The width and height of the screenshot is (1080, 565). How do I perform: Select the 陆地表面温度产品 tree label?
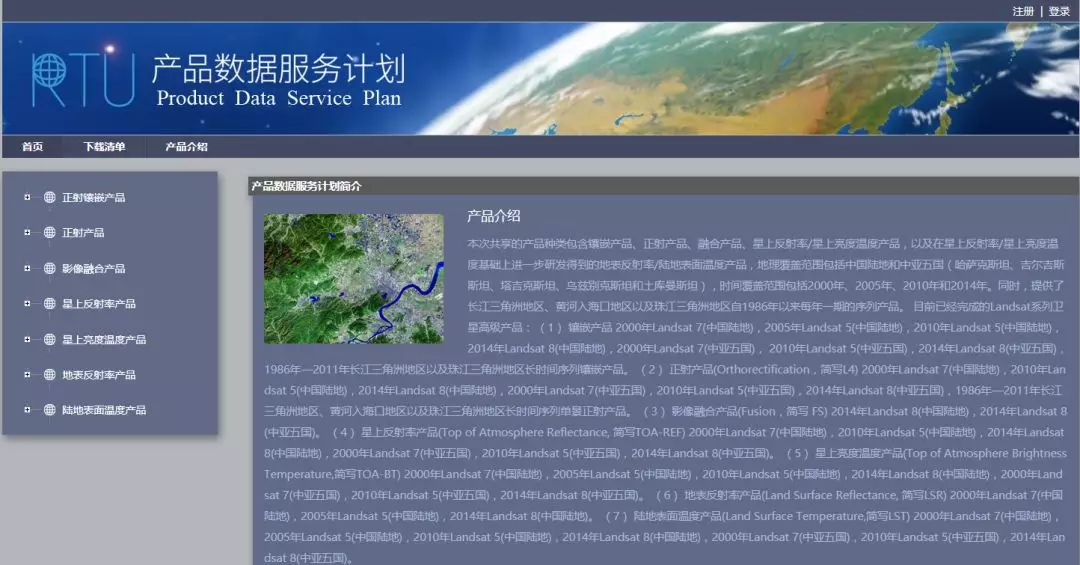tap(104, 410)
